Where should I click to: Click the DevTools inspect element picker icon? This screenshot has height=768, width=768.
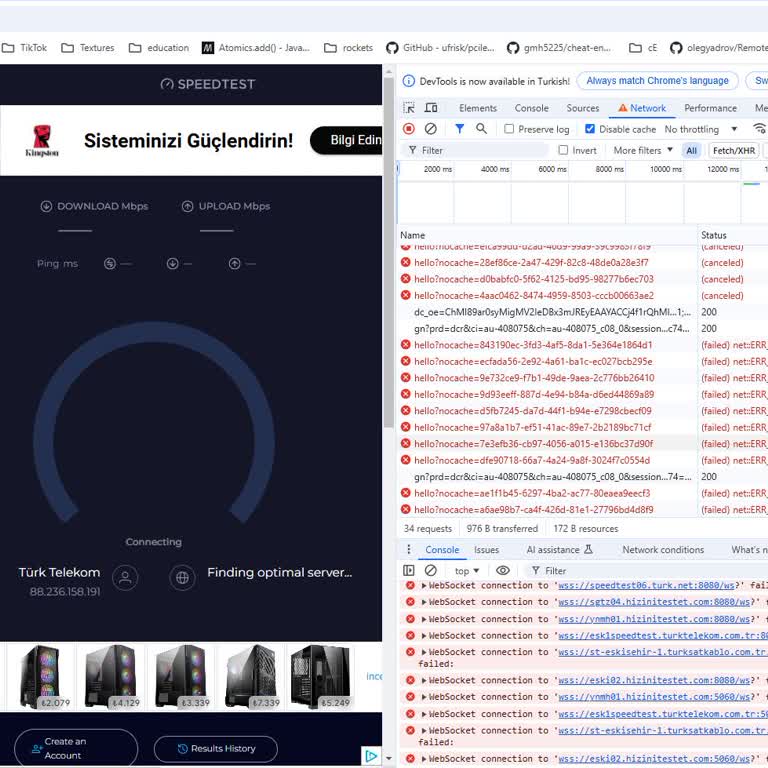408,108
